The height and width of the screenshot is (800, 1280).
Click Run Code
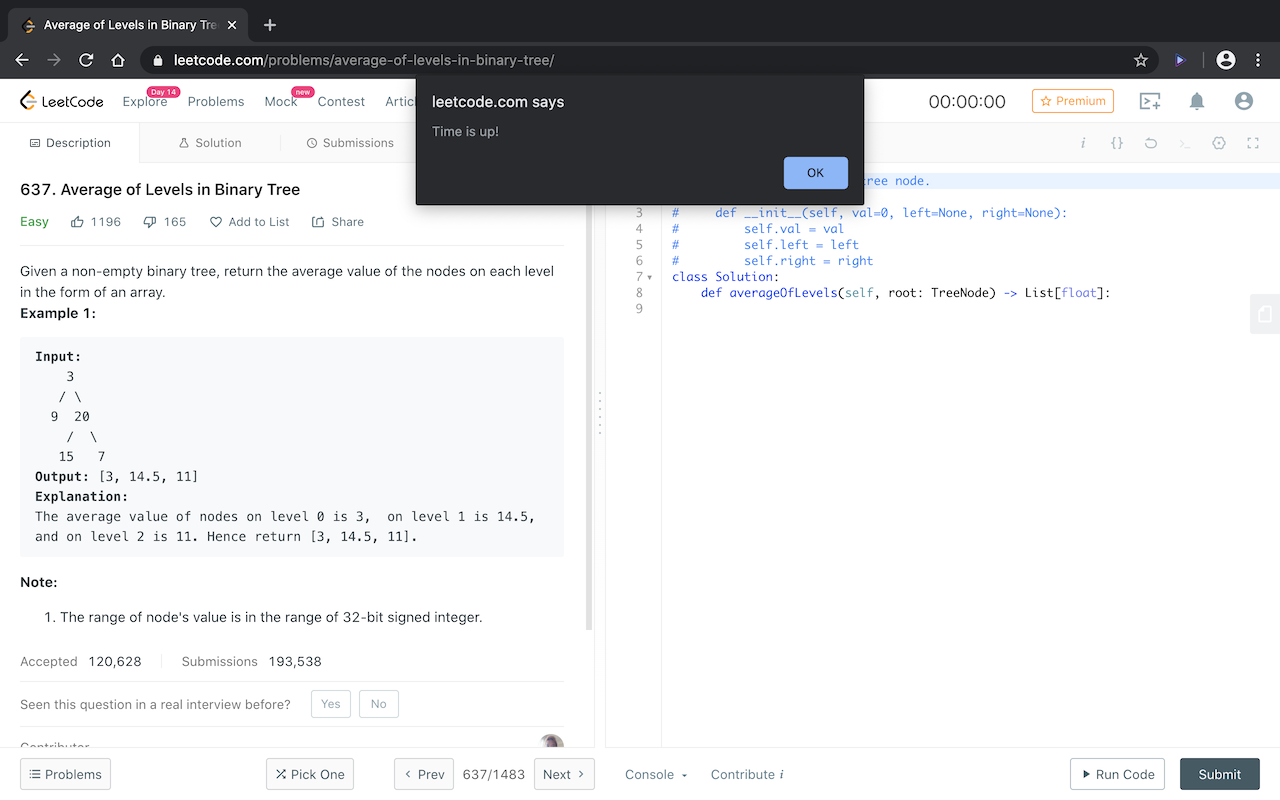click(x=1118, y=774)
